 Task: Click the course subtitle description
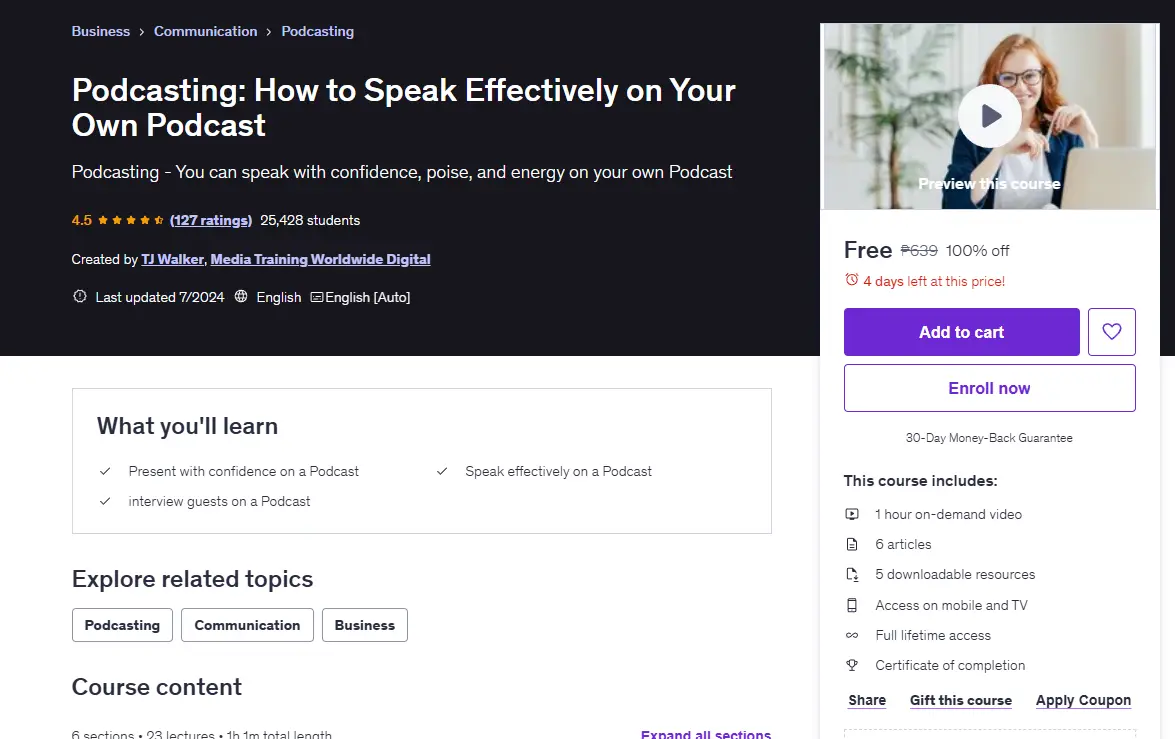click(402, 172)
